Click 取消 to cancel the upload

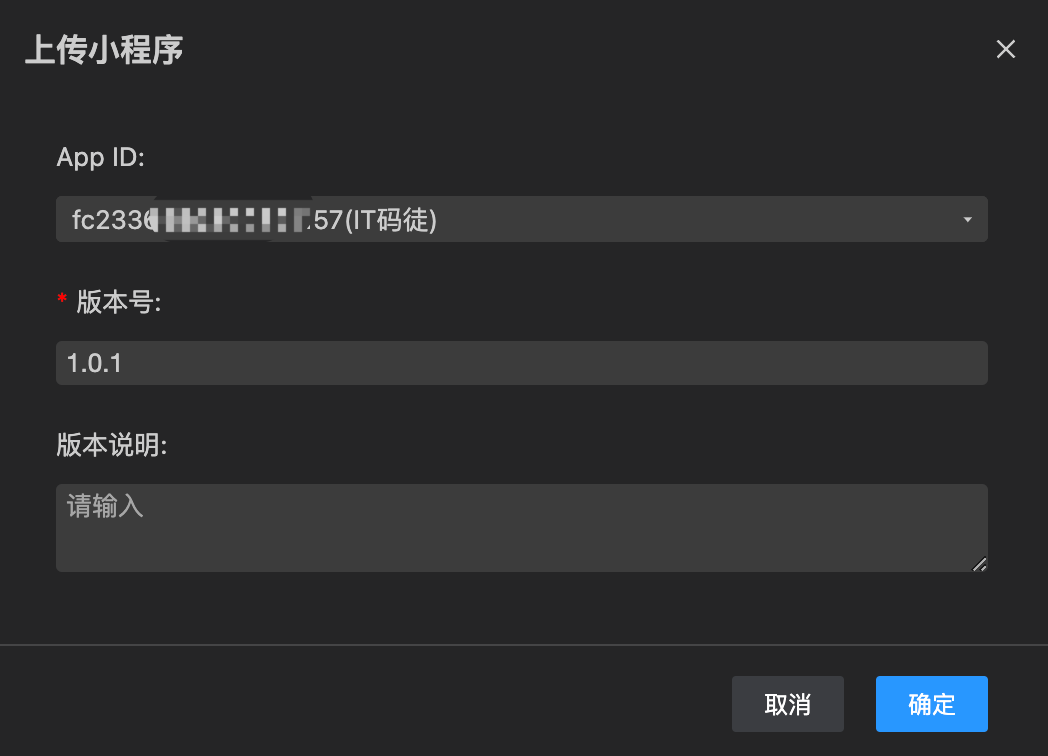[787, 704]
